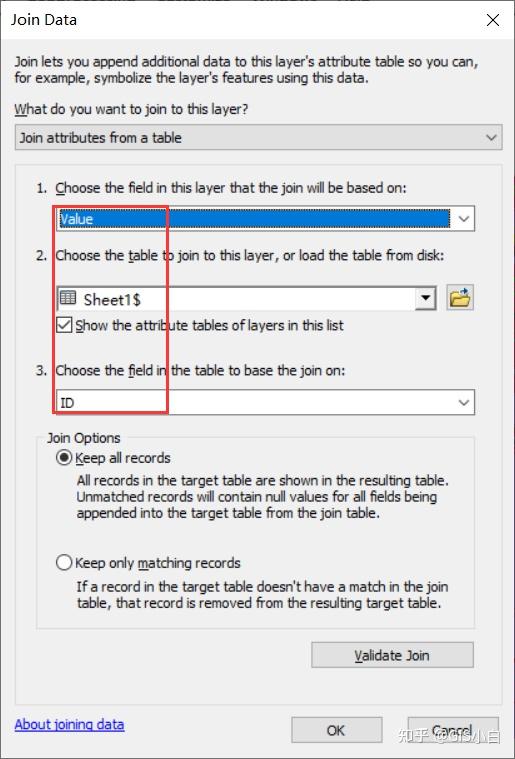The height and width of the screenshot is (759, 515).
Task: Click the Join Options group label
Action: pyautogui.click(x=83, y=438)
